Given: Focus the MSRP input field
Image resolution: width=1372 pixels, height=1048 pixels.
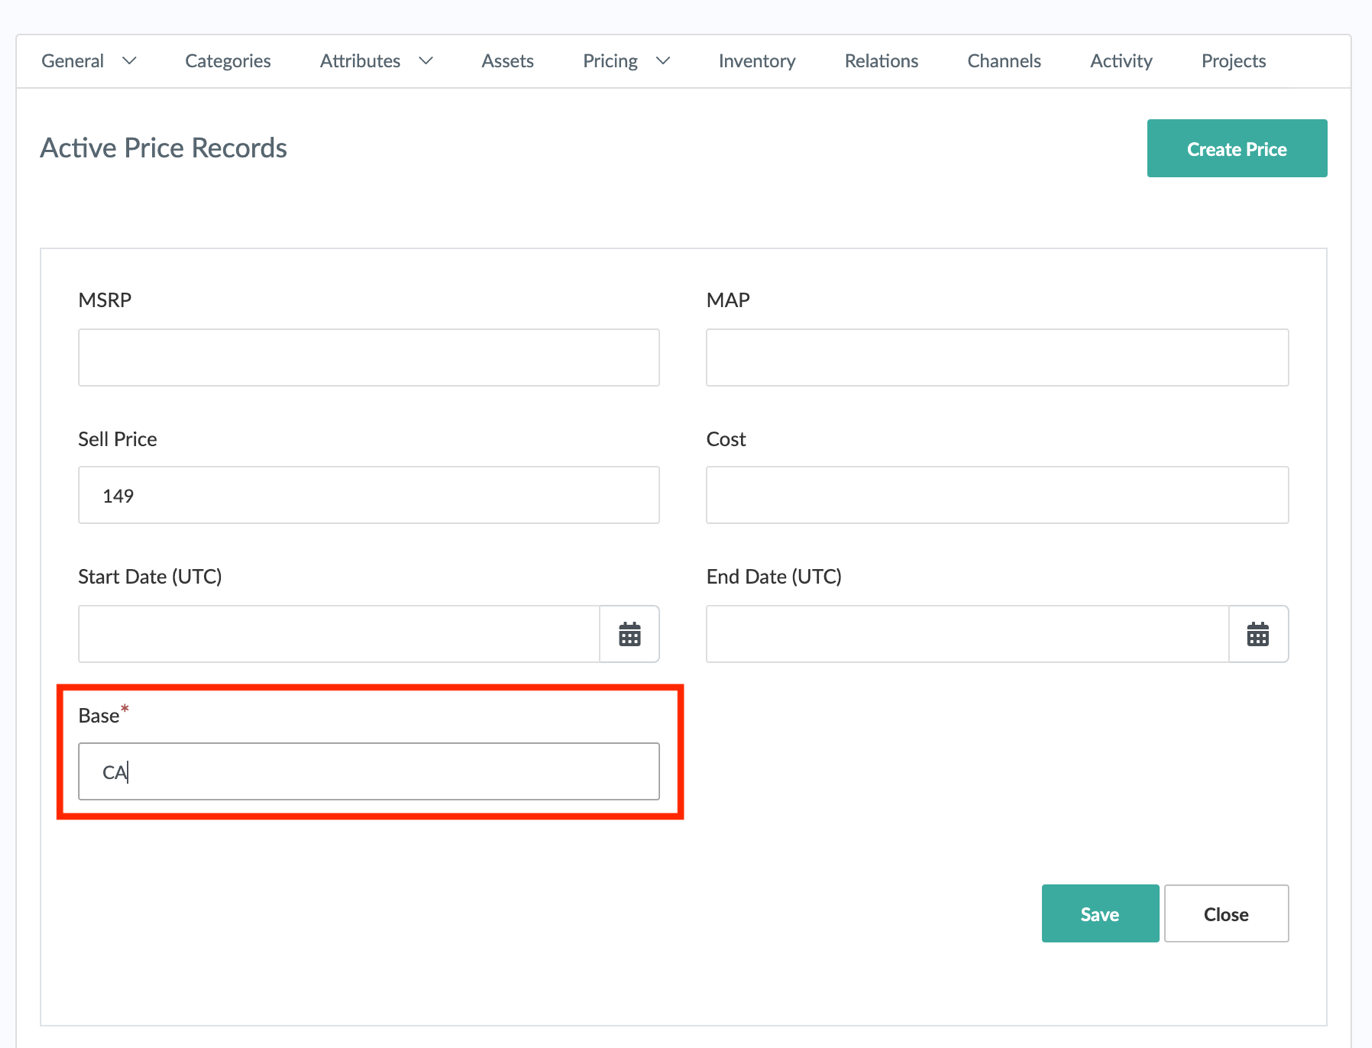Looking at the screenshot, I should tap(368, 358).
